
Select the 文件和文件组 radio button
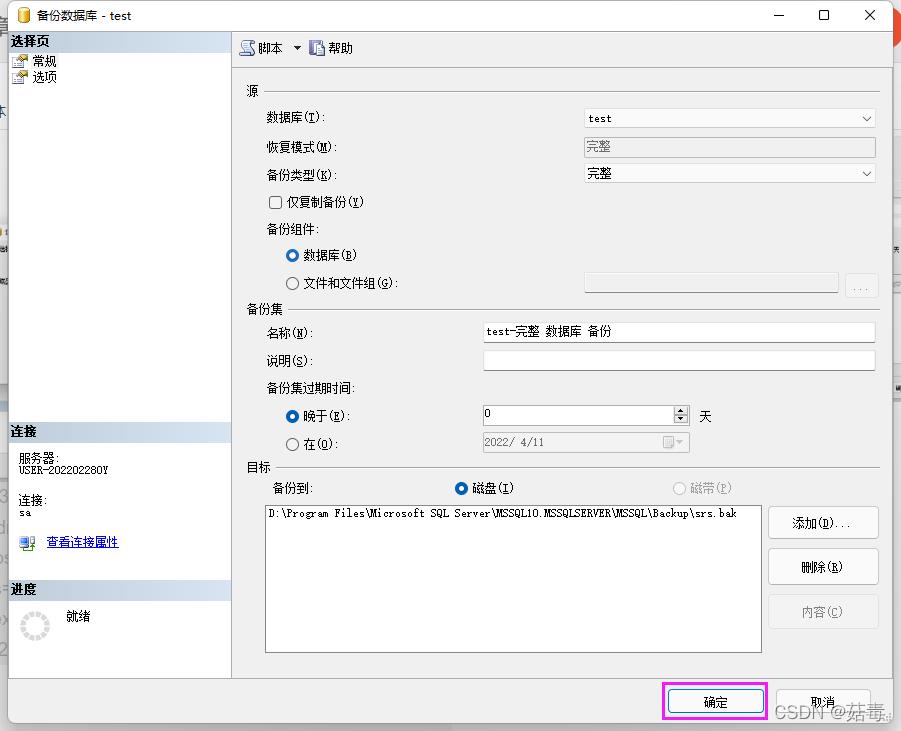click(x=293, y=284)
